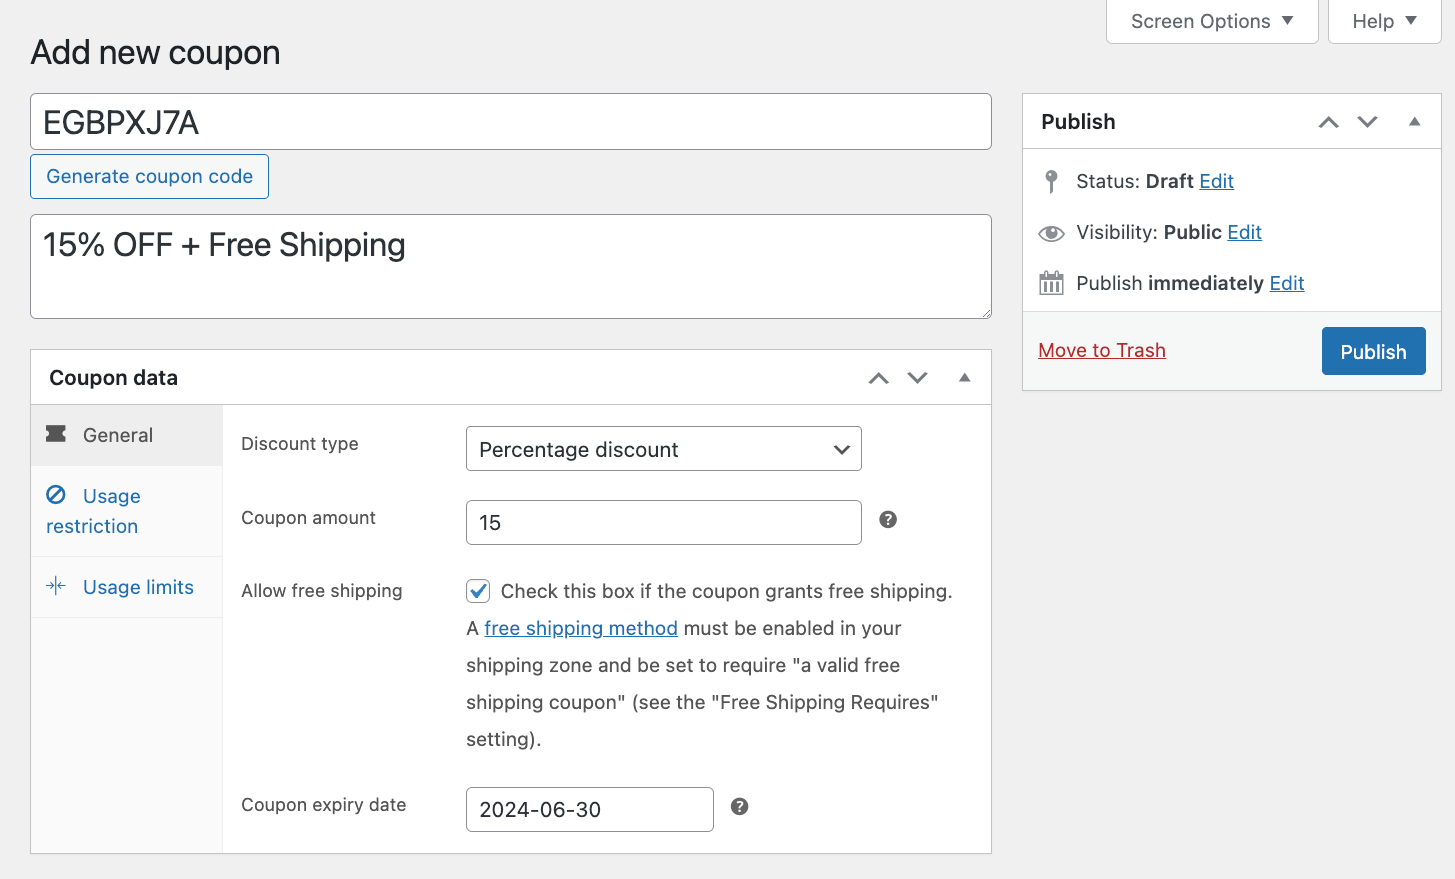This screenshot has width=1455, height=879.
Task: Move Publish panel down using the down chevron
Action: (x=1367, y=122)
